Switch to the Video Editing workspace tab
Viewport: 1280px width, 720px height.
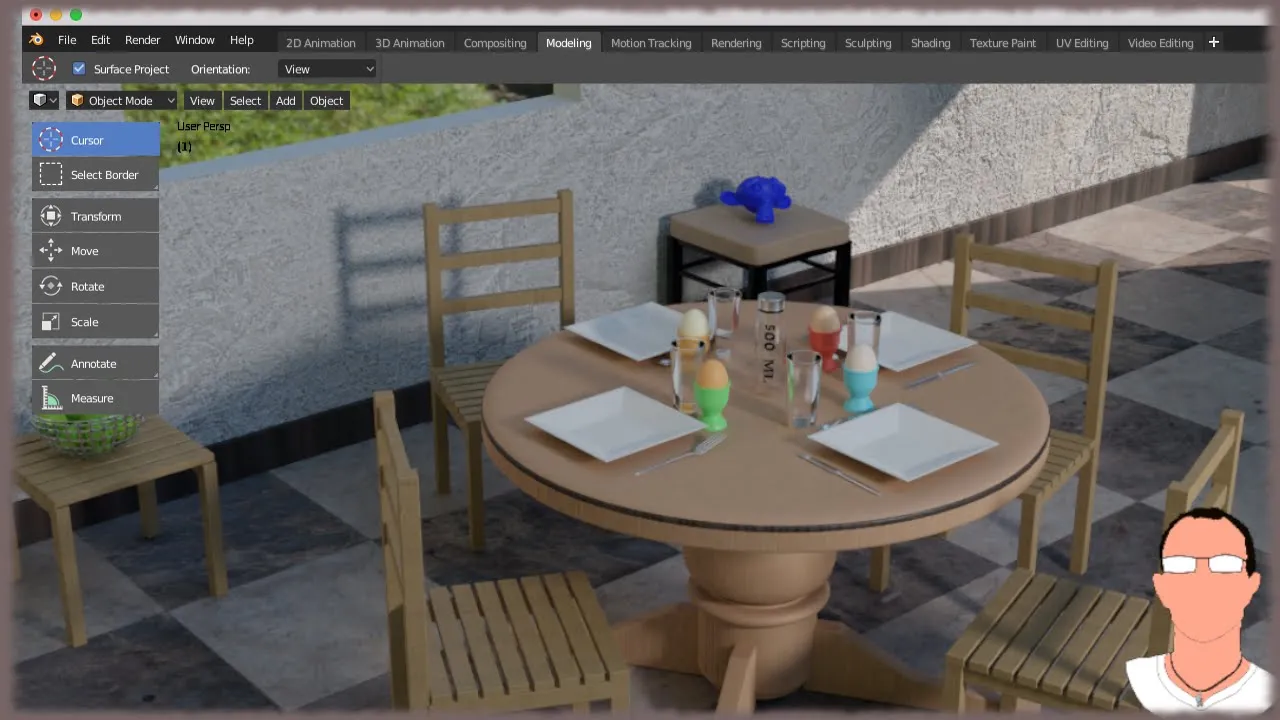pos(1161,43)
